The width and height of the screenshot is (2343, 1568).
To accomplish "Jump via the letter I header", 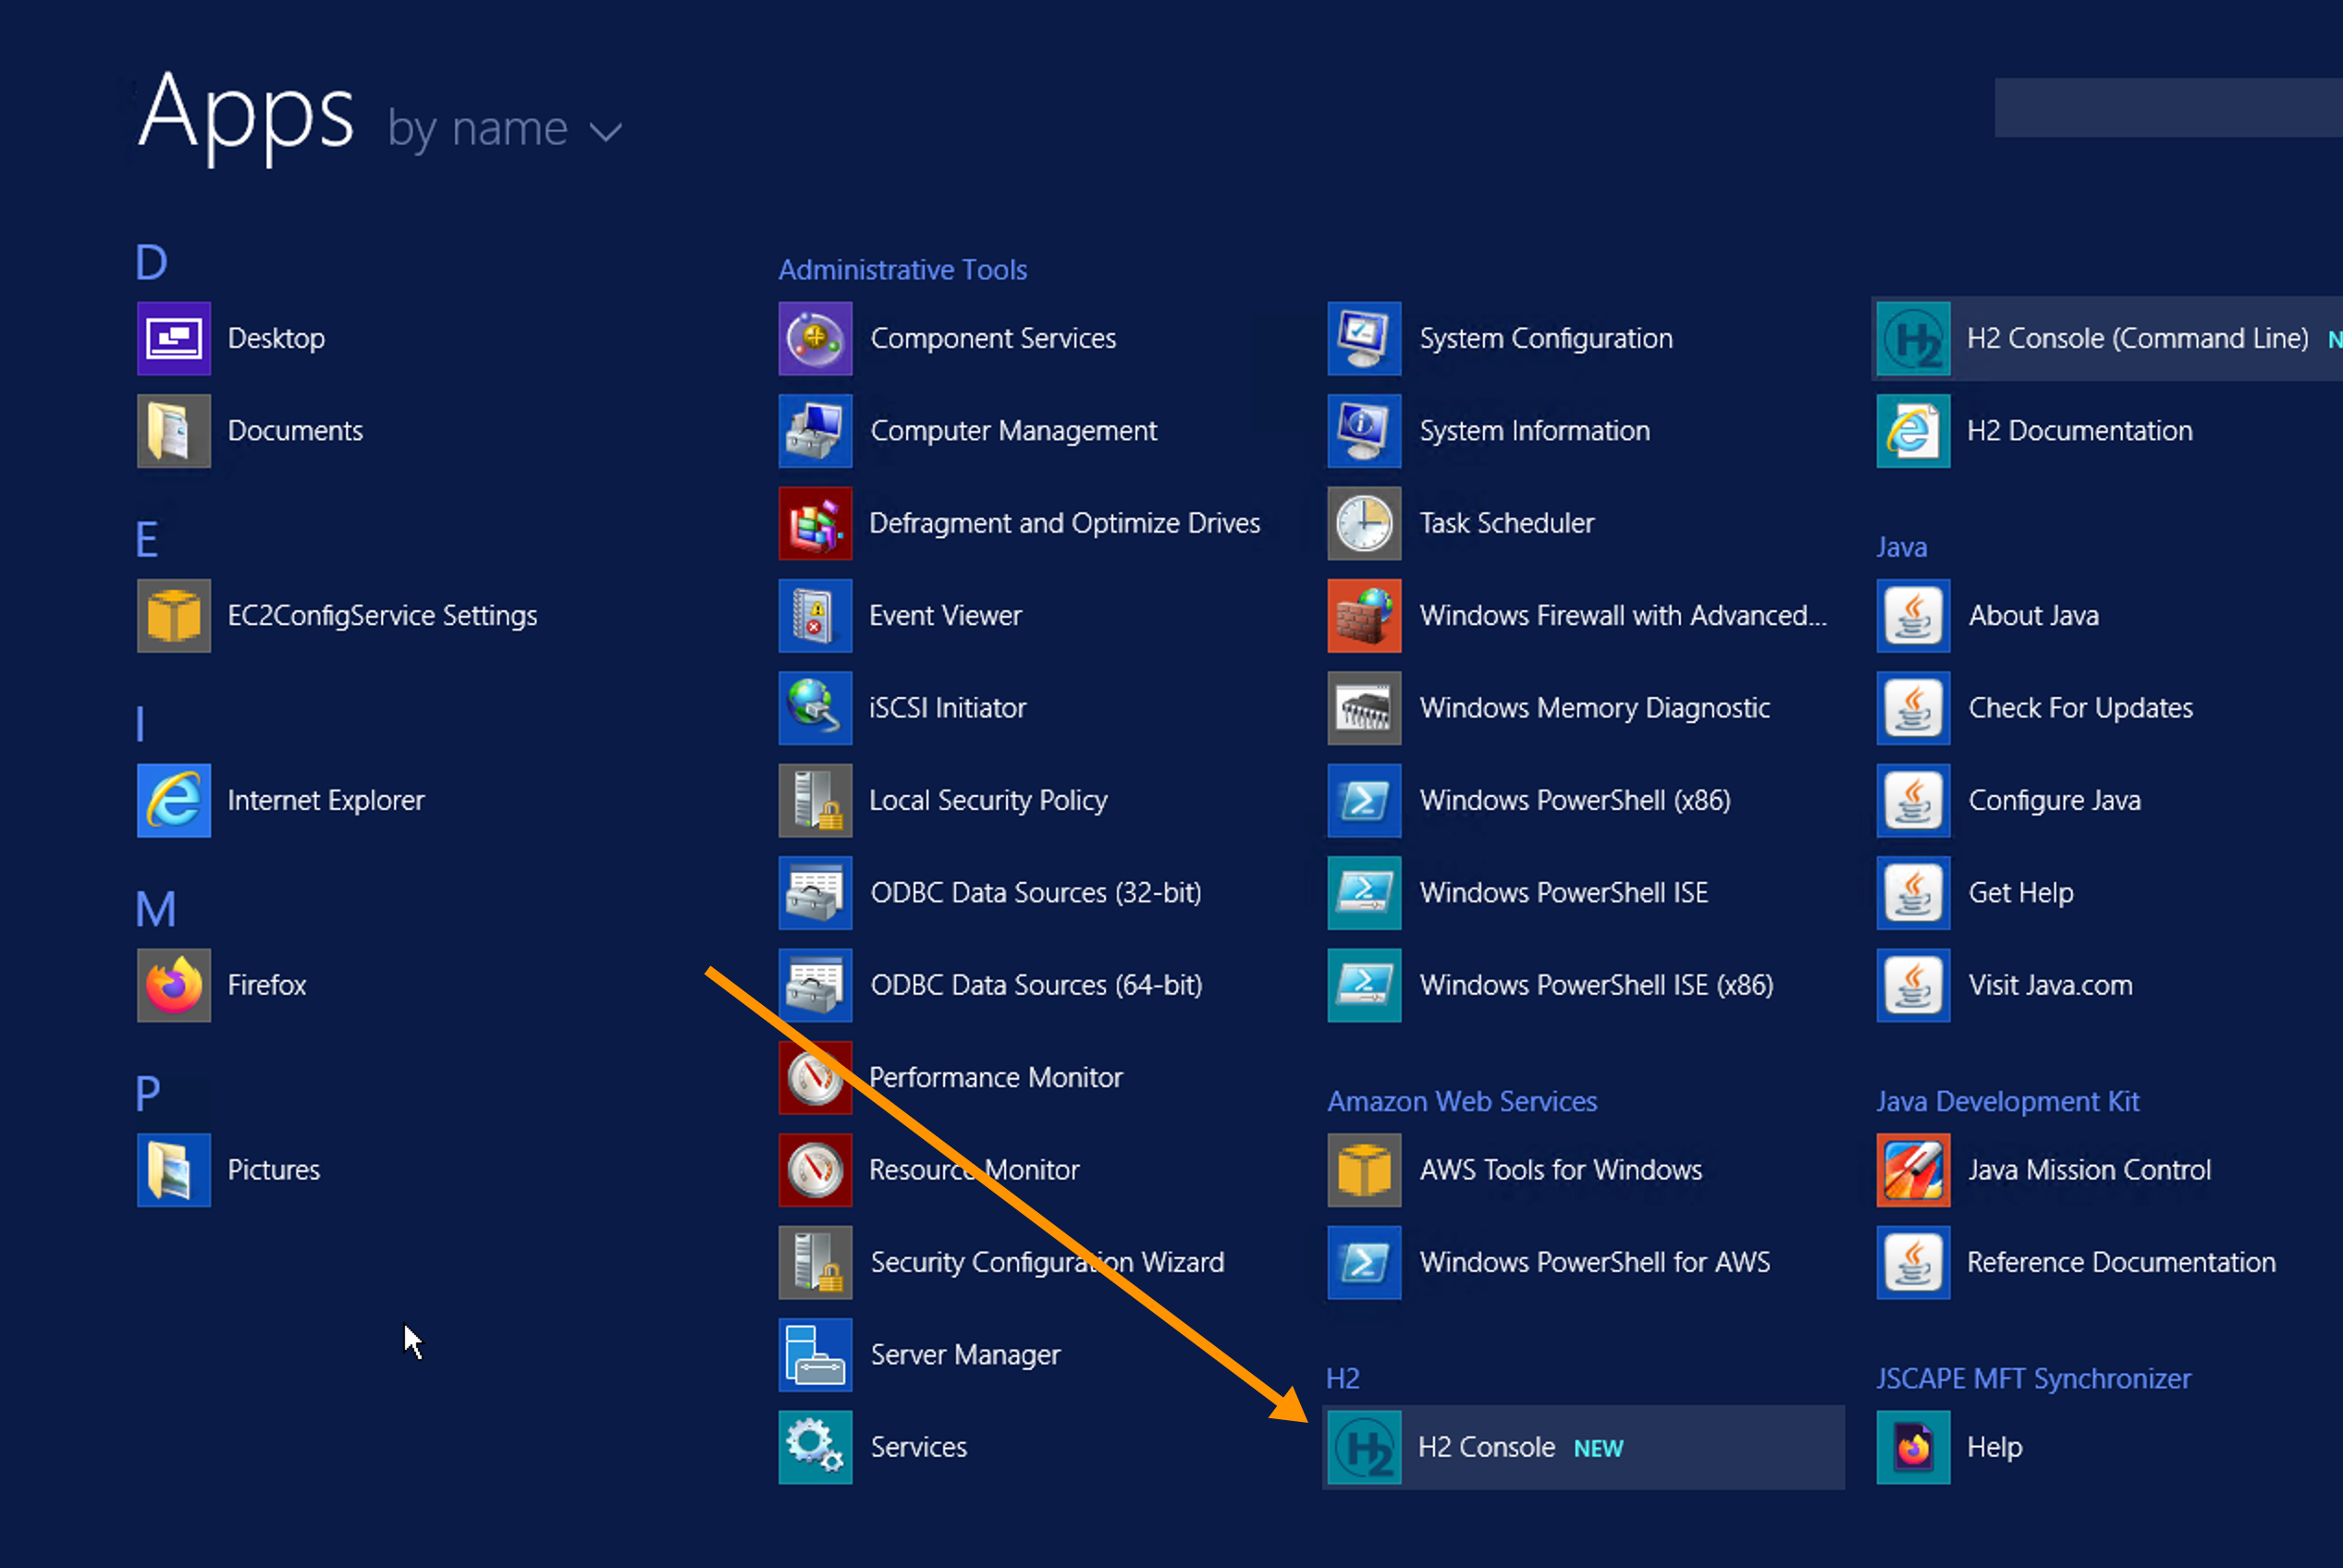I will (140, 724).
